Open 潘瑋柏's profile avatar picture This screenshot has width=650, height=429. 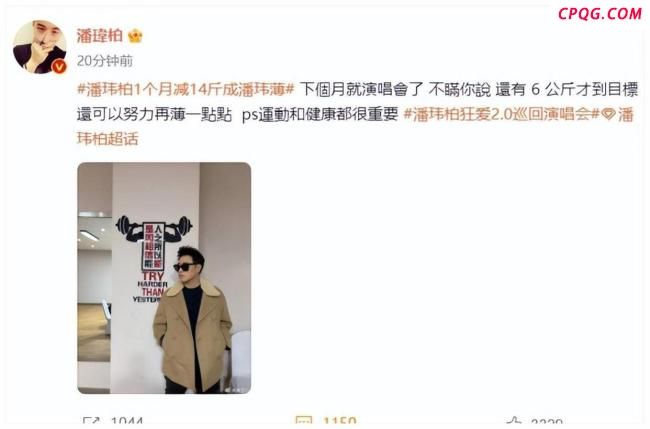pyautogui.click(x=39, y=47)
